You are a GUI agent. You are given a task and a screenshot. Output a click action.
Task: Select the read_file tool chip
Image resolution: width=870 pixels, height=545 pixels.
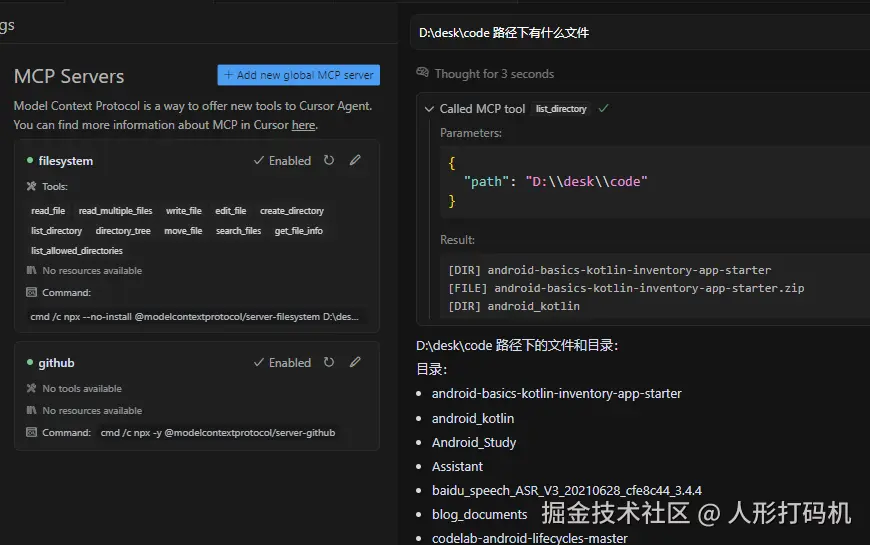[48, 211]
